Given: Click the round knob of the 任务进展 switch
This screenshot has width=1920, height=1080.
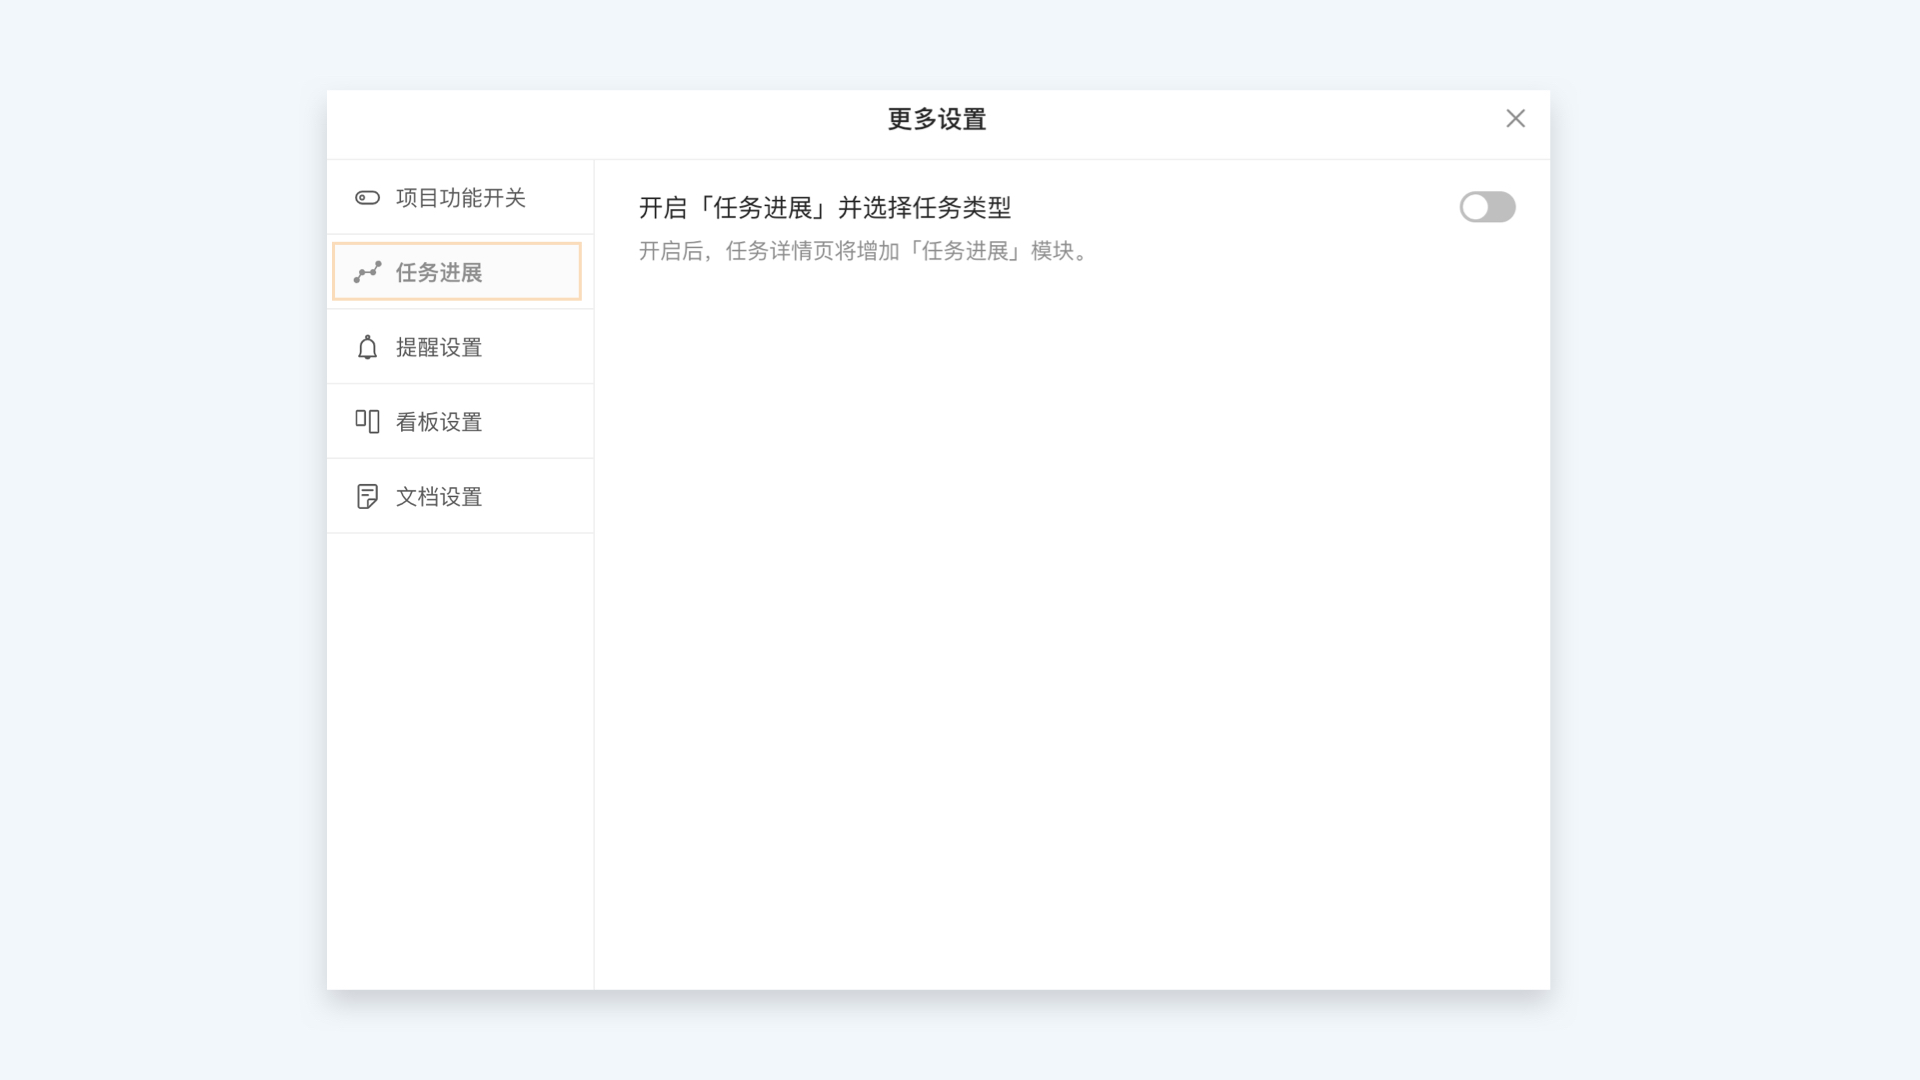Looking at the screenshot, I should [x=1475, y=207].
